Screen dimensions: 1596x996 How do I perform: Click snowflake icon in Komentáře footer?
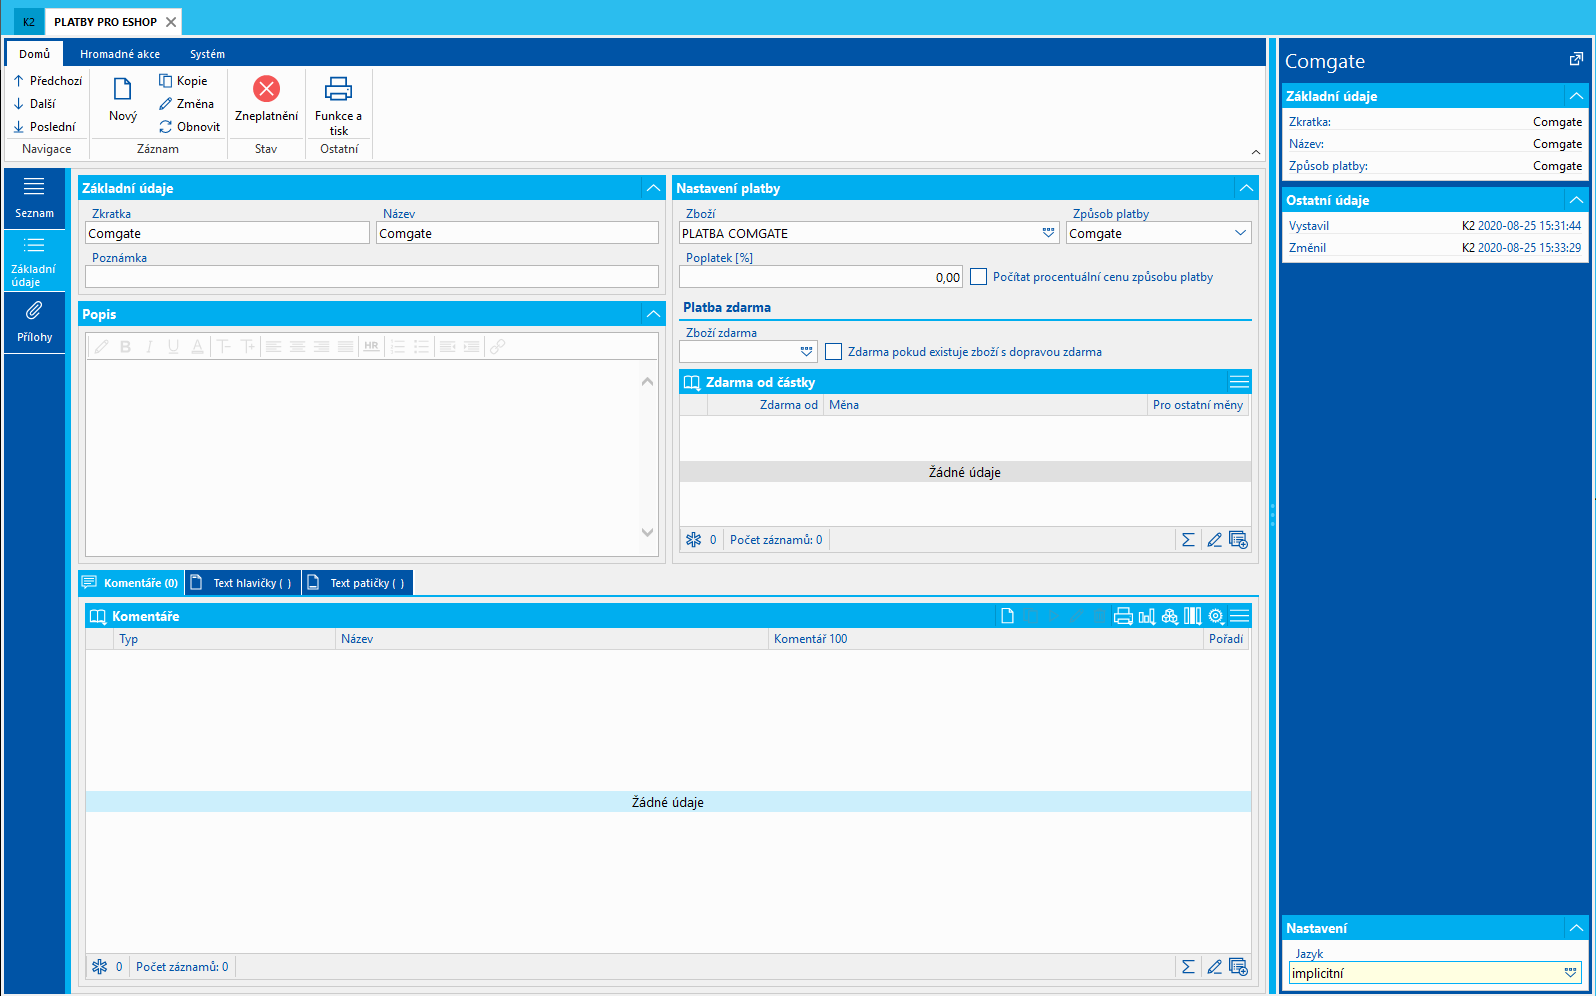click(99, 967)
